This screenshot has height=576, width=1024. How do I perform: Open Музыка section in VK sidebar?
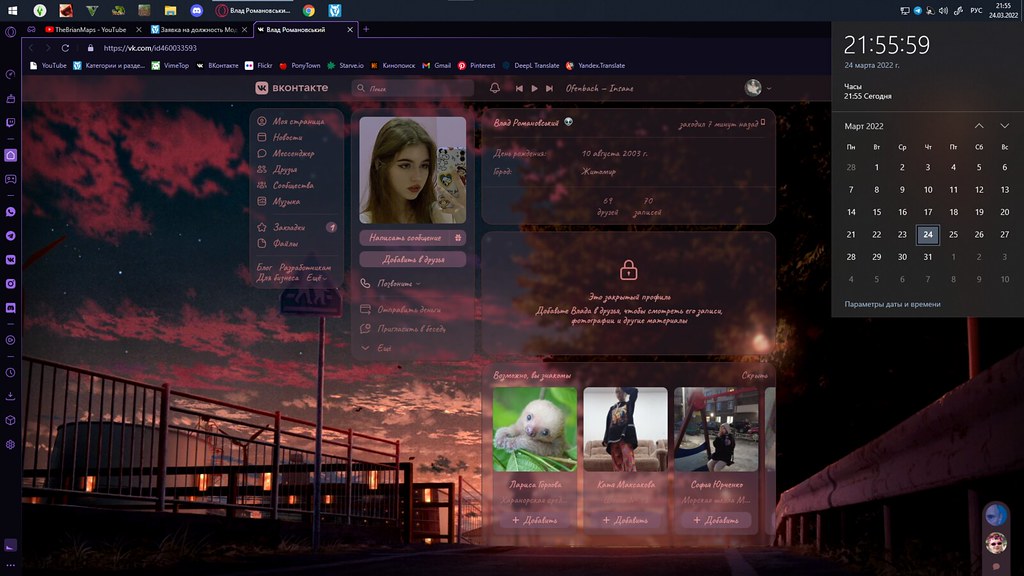click(286, 201)
